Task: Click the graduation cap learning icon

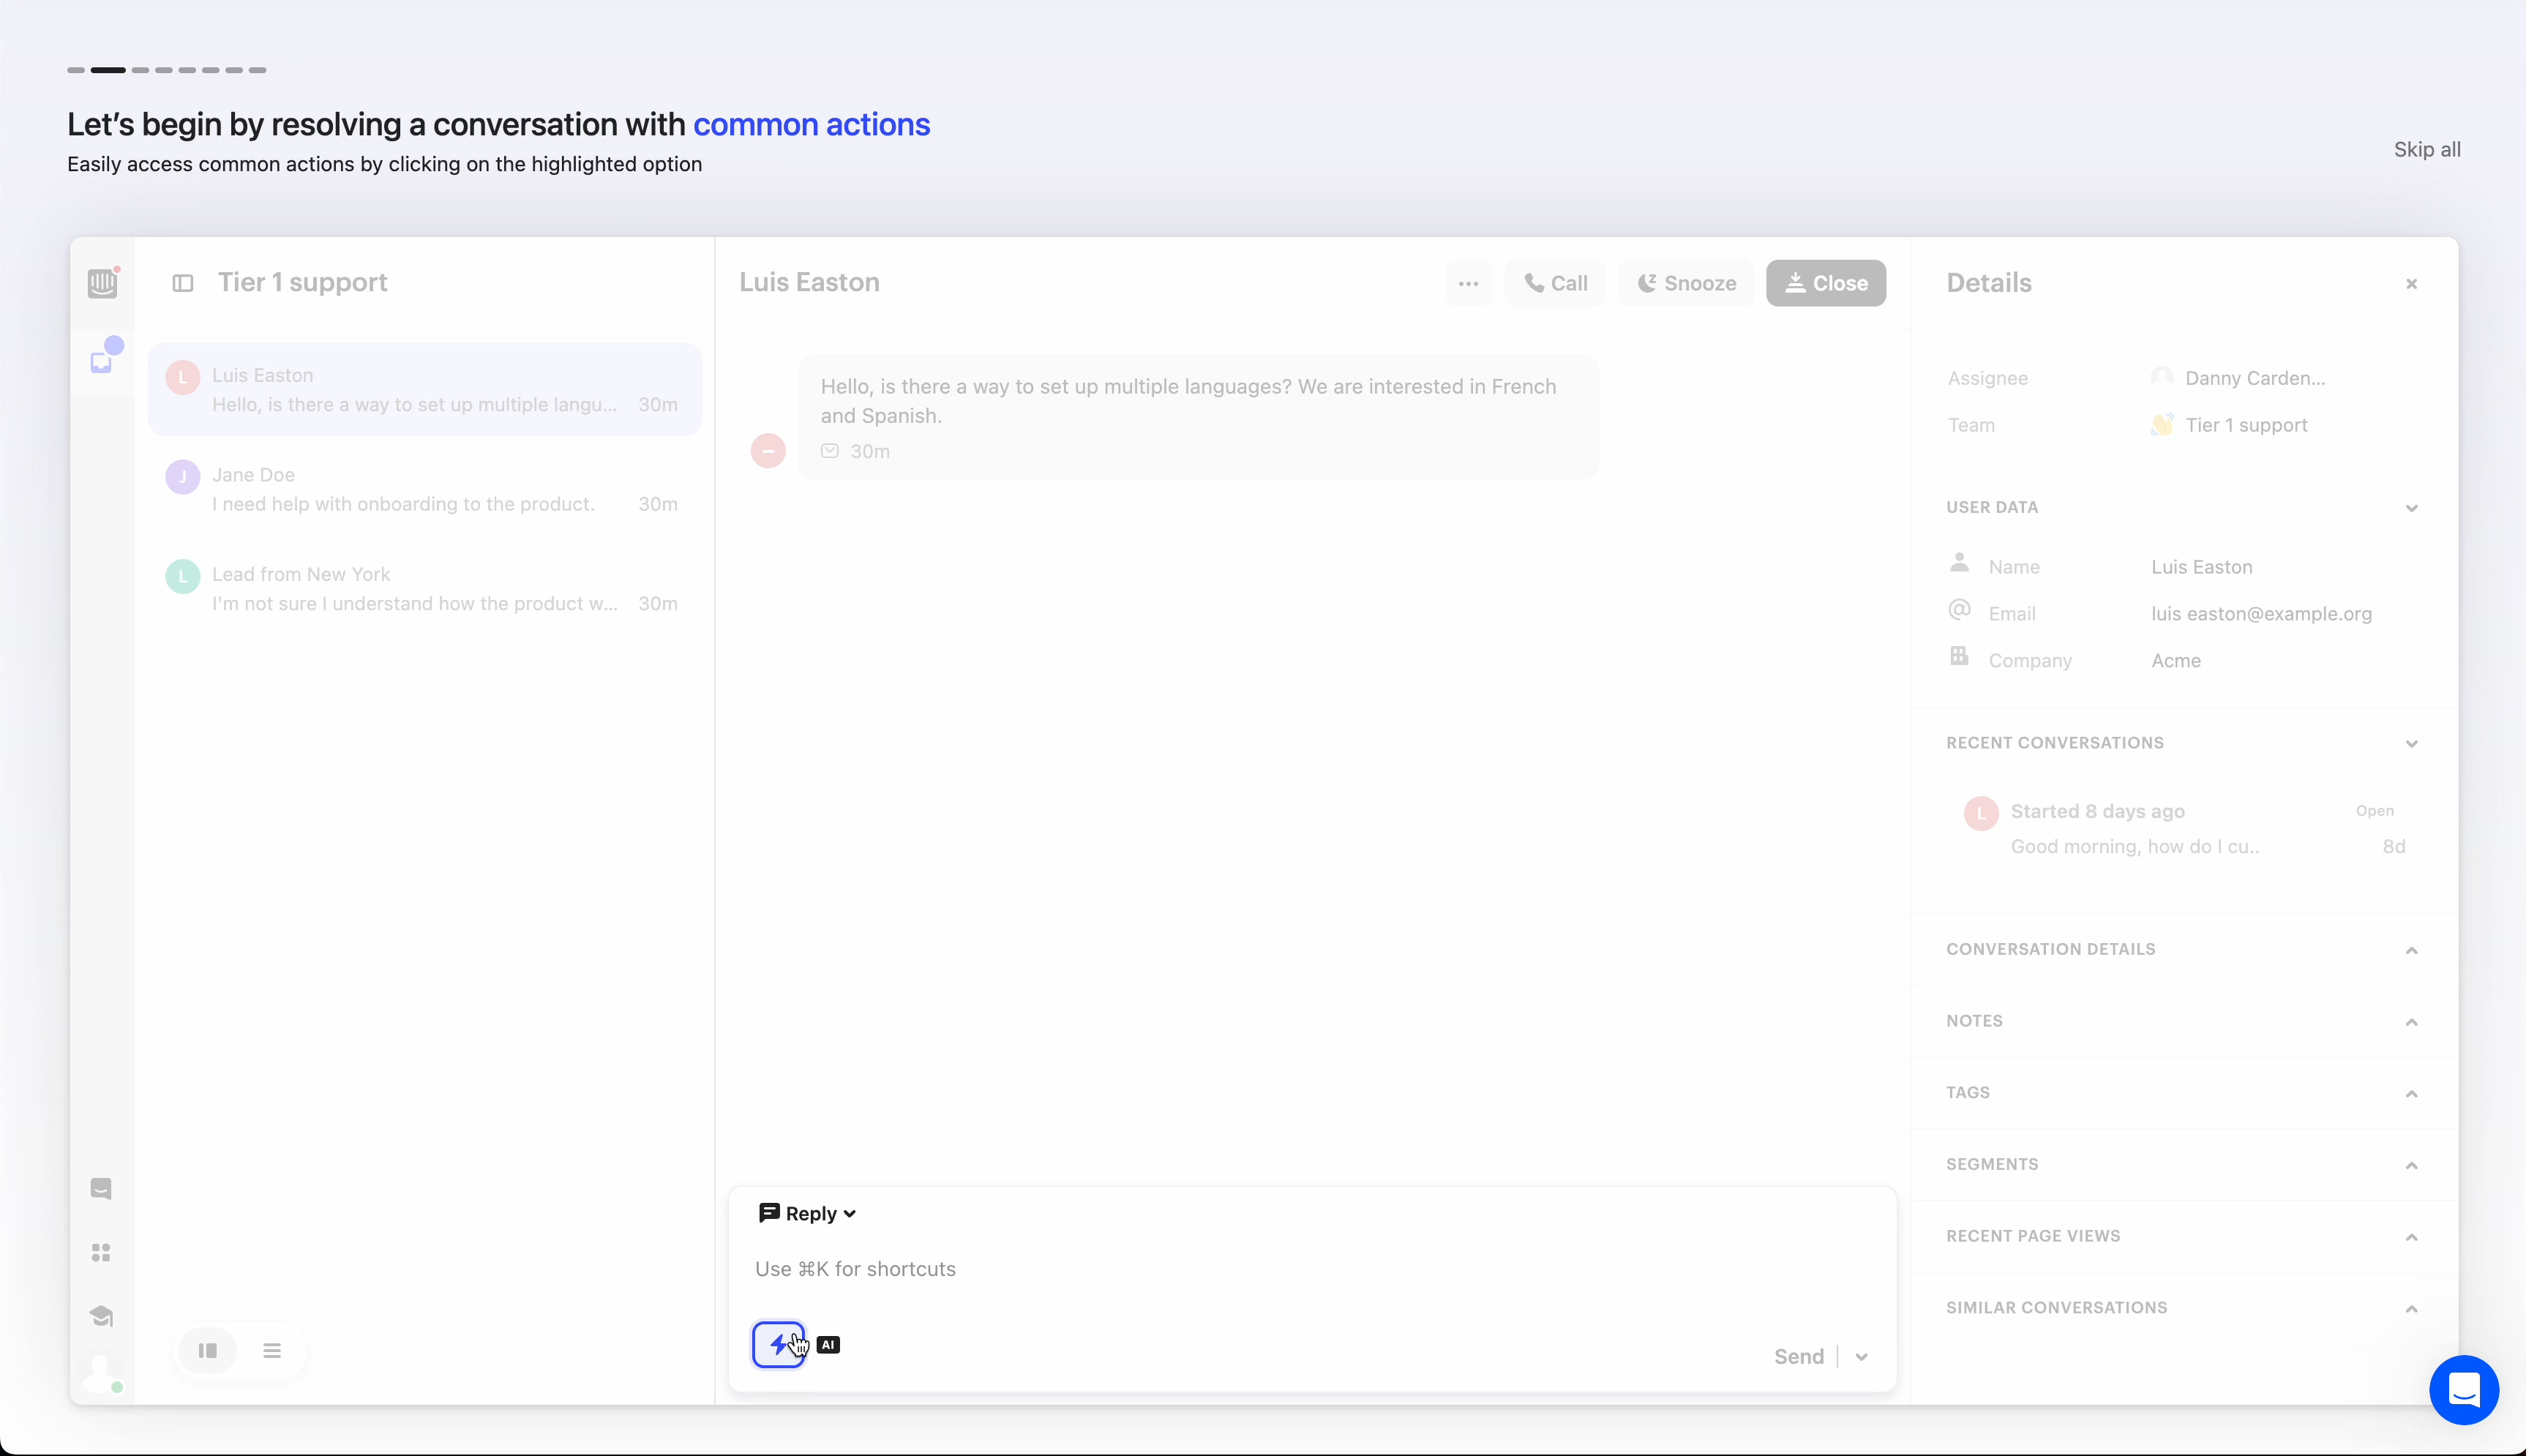Action: (101, 1316)
